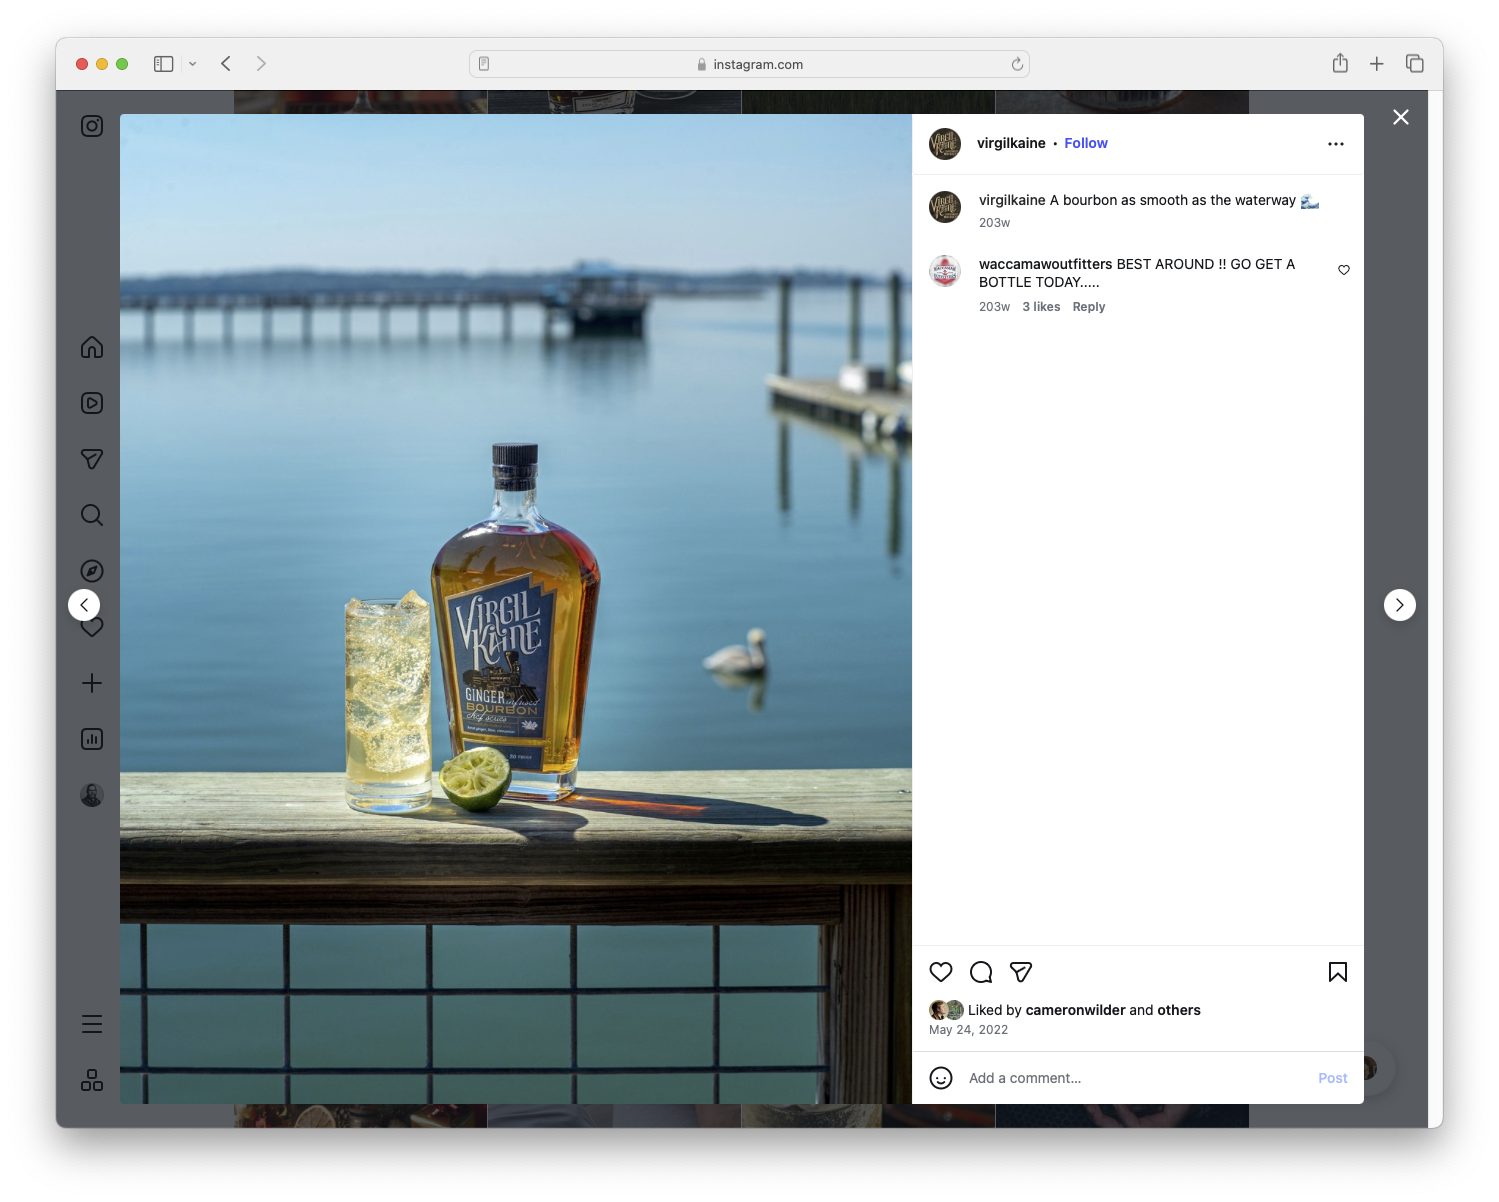Open virgilkaine header profile picture

point(945,144)
